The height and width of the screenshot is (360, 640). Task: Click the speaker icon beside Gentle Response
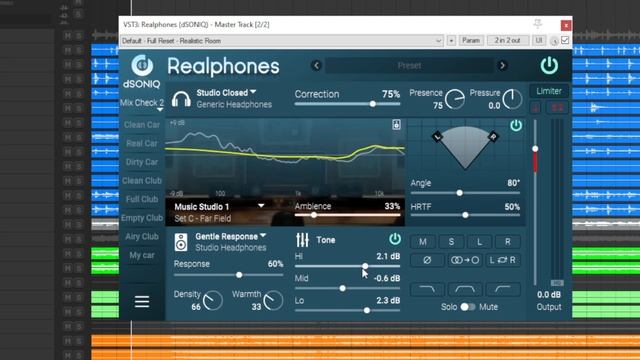tap(181, 242)
